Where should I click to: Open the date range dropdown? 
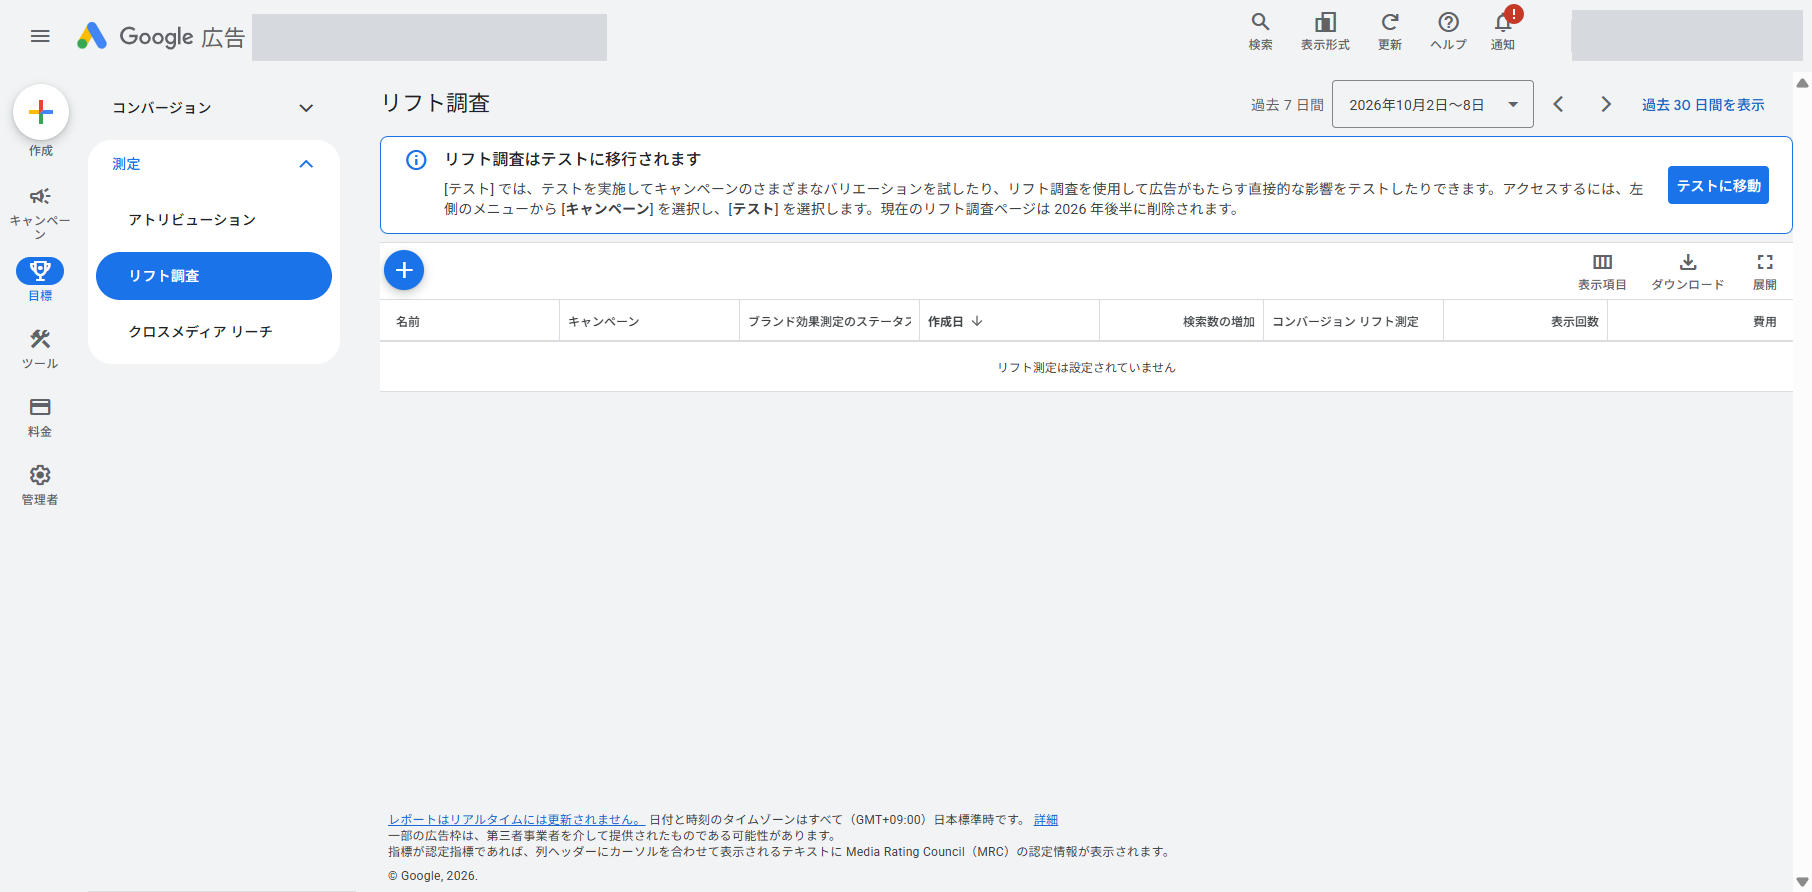coord(1433,104)
